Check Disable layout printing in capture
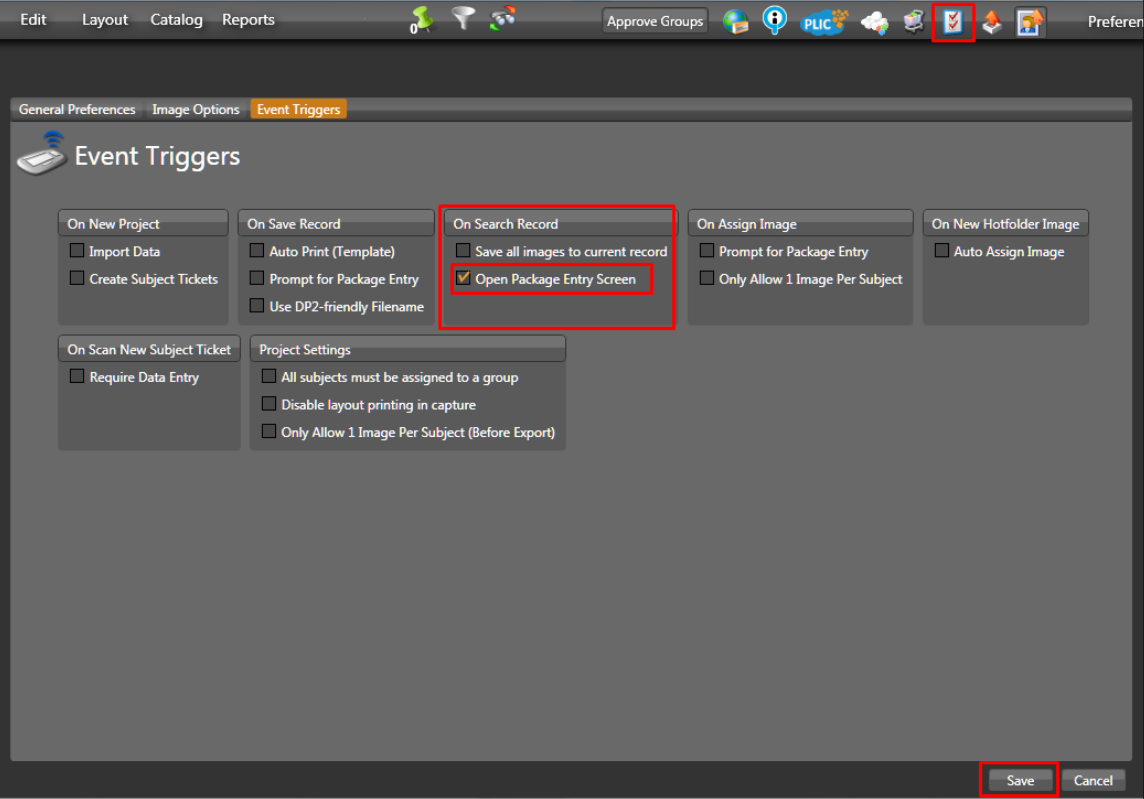The height and width of the screenshot is (799, 1144). pyautogui.click(x=268, y=404)
